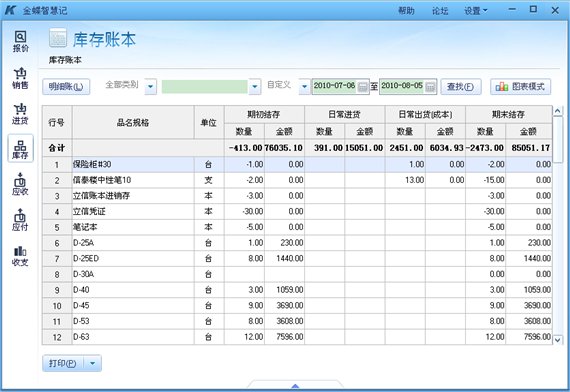This screenshot has width=570, height=392.
Task: Open the 销售 (sales) sidebar module
Action: 20,78
